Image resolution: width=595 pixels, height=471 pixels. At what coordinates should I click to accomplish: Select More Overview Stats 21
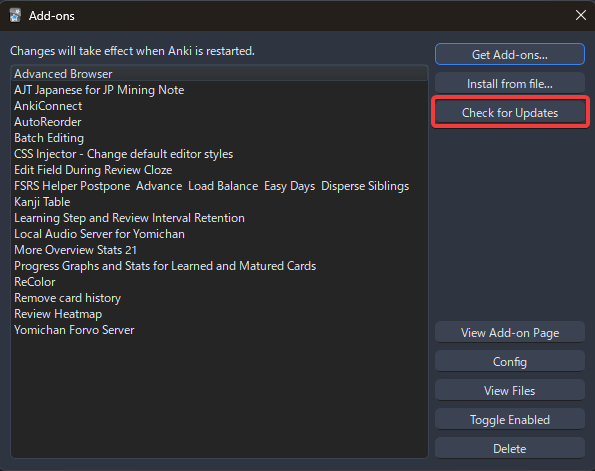(219, 250)
